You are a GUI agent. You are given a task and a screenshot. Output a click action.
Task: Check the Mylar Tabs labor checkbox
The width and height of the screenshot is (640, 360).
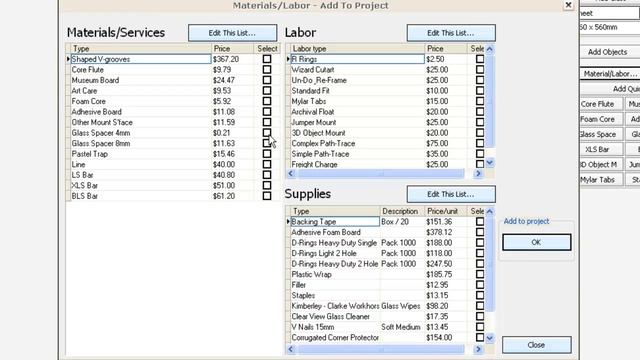click(480, 101)
